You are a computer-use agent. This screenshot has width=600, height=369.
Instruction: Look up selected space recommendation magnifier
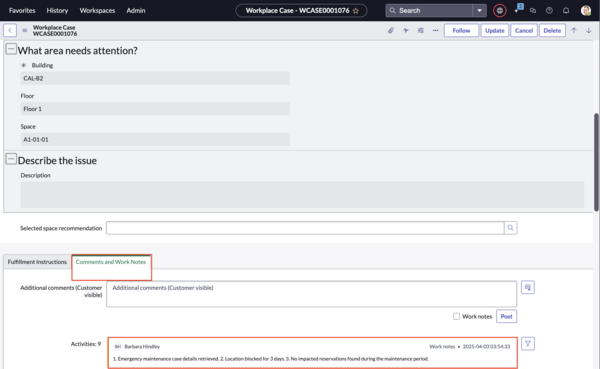(510, 228)
